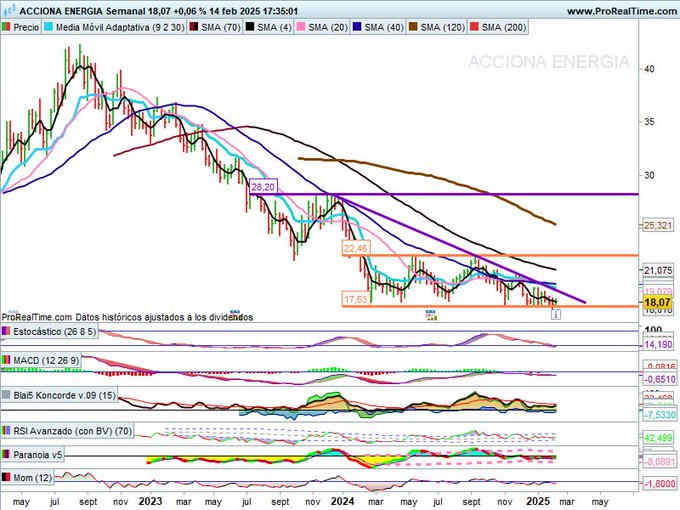This screenshot has height=510, width=680.
Task: Click the 35 tick on price axis
Action: pos(649,122)
